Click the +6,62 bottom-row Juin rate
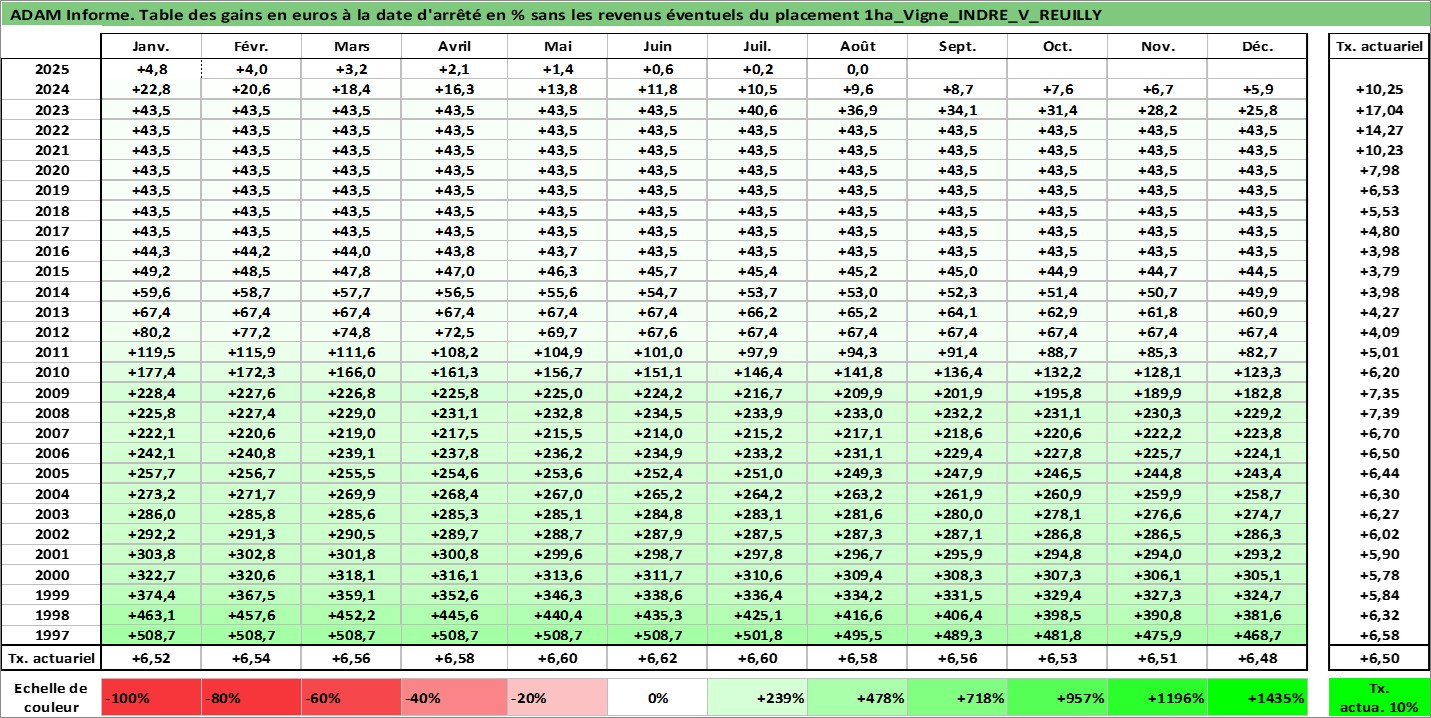Image resolution: width=1431 pixels, height=718 pixels. 657,658
